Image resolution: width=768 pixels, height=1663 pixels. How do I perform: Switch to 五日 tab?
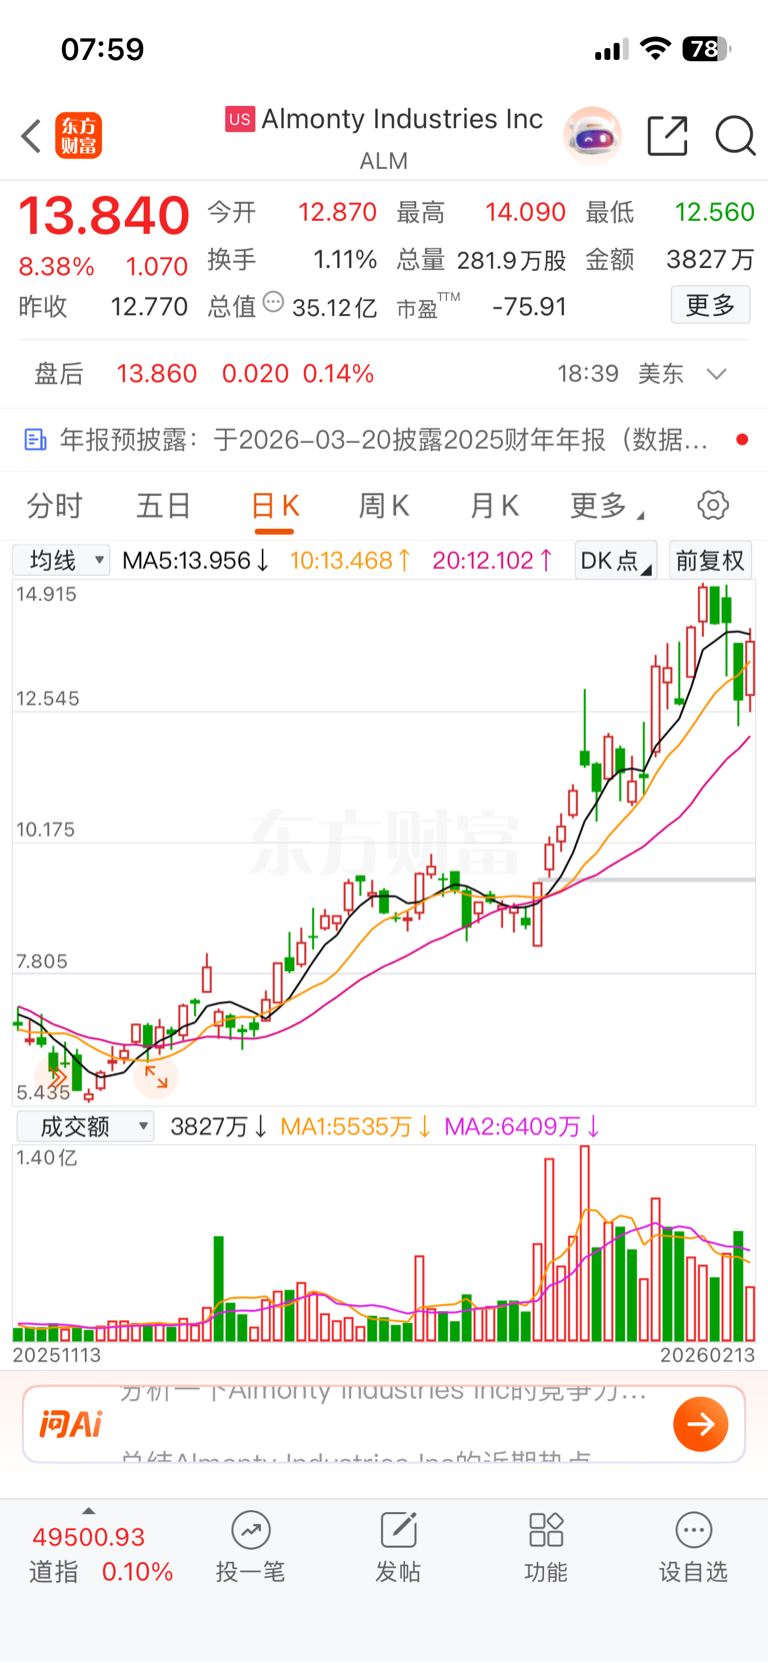[x=164, y=506]
